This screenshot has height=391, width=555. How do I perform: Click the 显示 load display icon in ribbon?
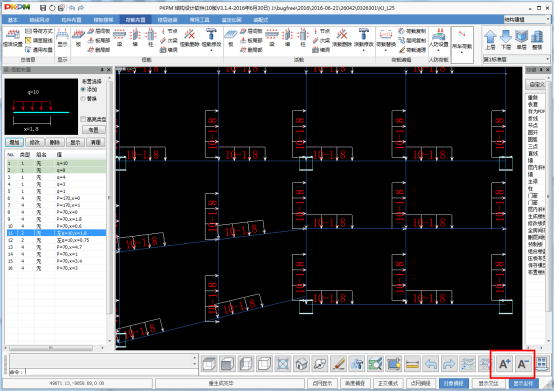(62, 38)
